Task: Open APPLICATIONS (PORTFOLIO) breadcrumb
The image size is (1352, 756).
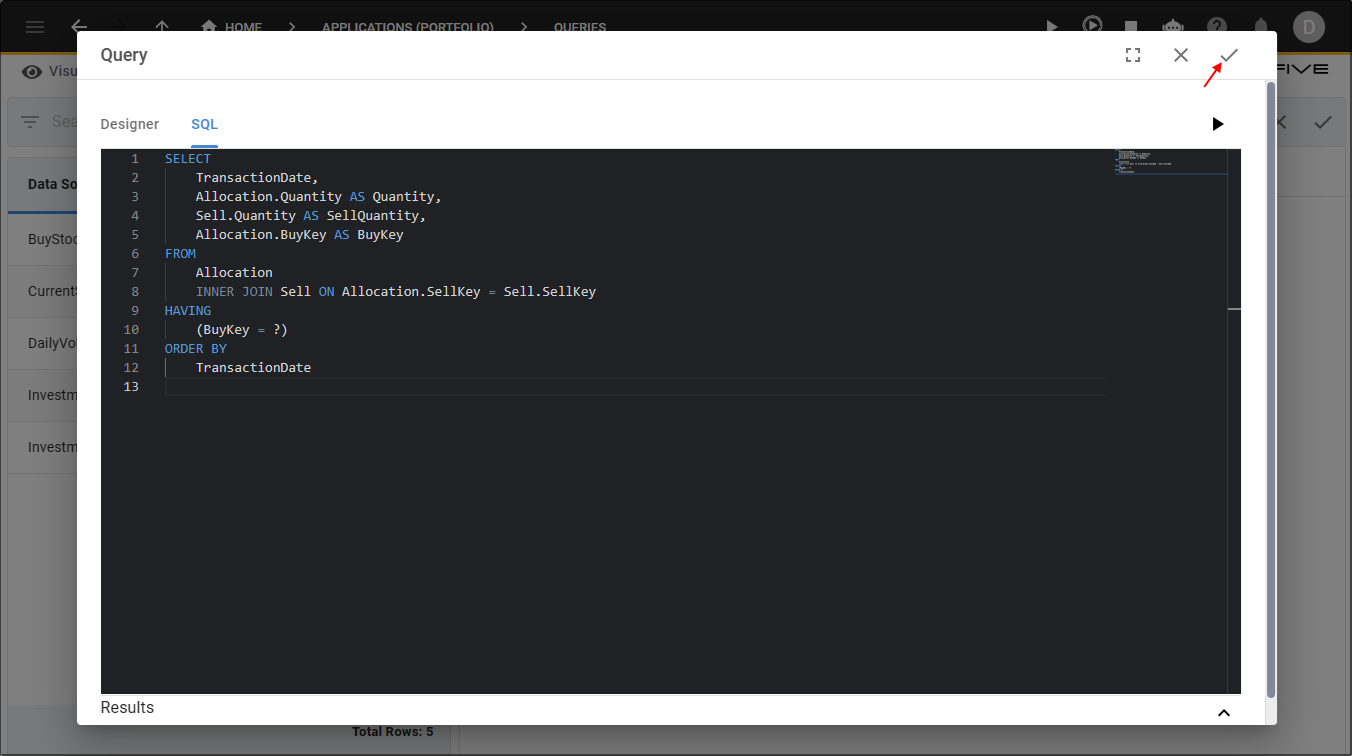Action: pyautogui.click(x=408, y=27)
